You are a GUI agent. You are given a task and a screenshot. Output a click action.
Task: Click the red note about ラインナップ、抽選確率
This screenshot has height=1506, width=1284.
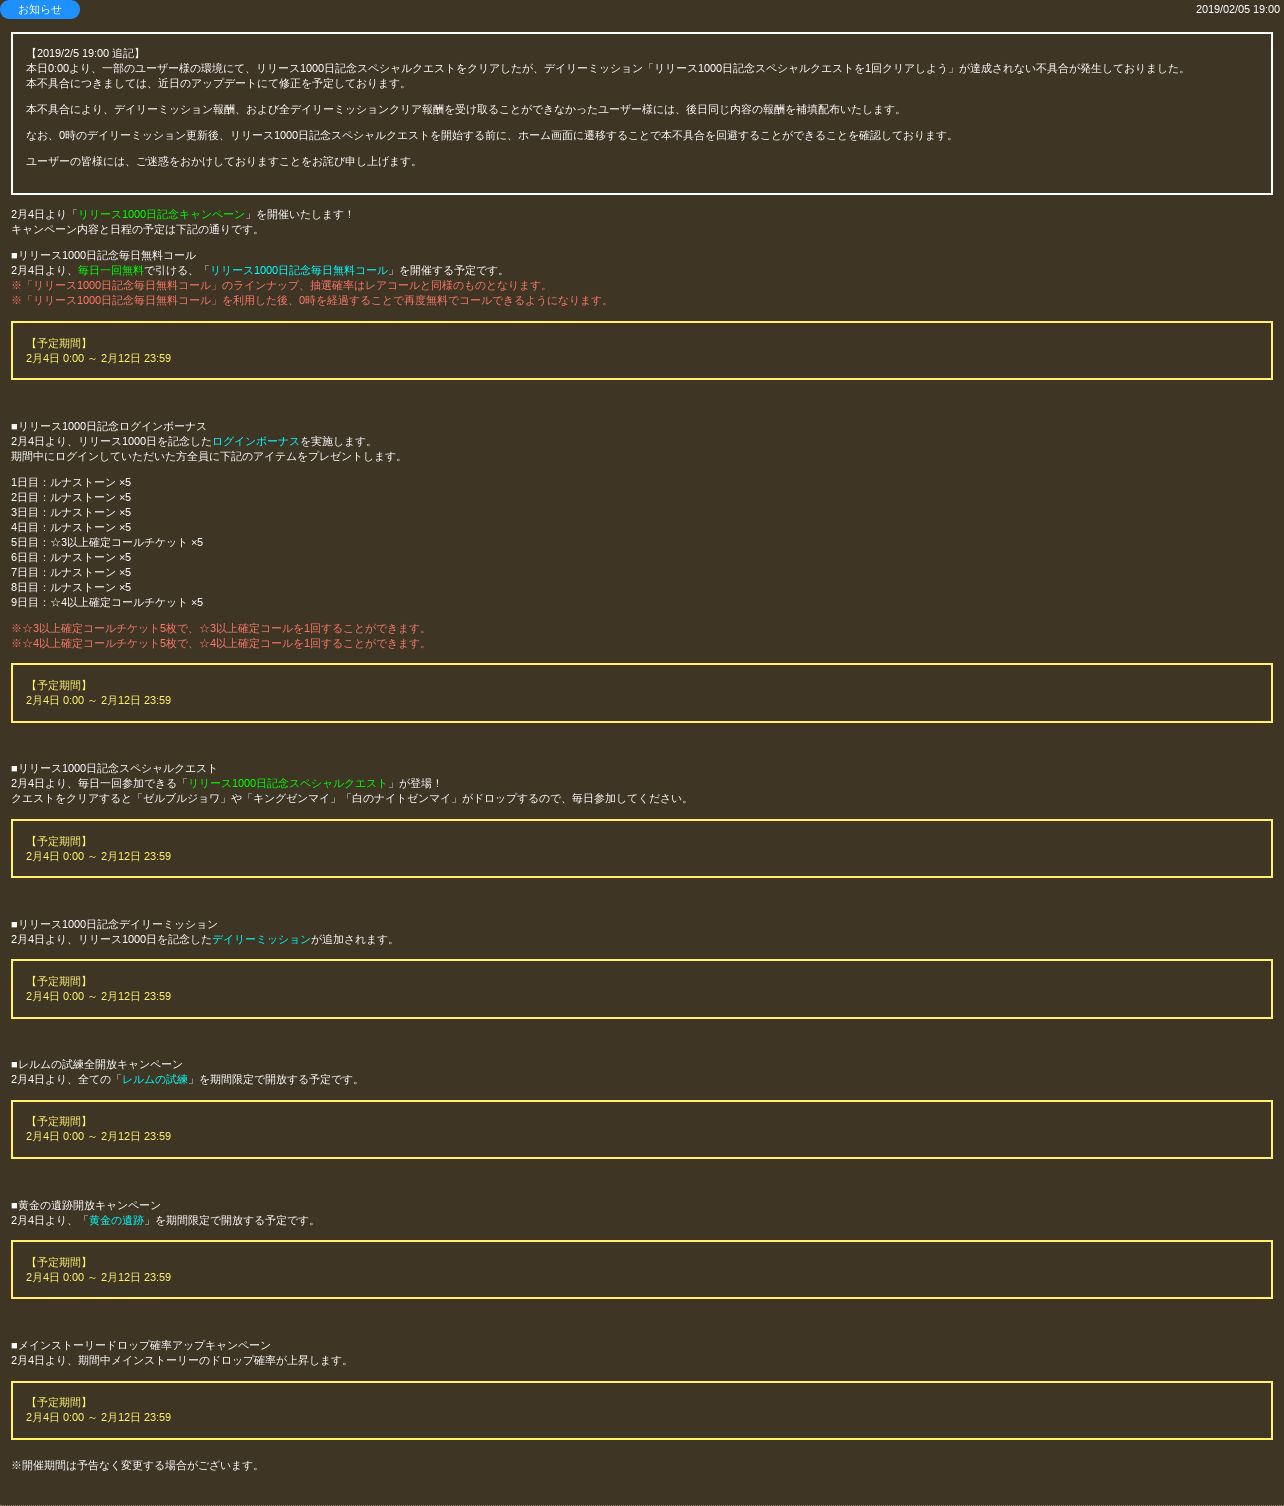click(281, 285)
